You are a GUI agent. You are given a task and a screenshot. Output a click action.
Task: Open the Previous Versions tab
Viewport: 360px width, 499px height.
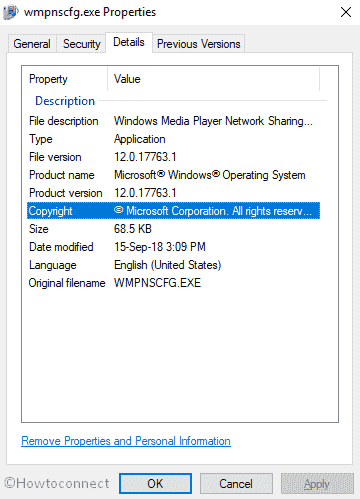point(199,44)
